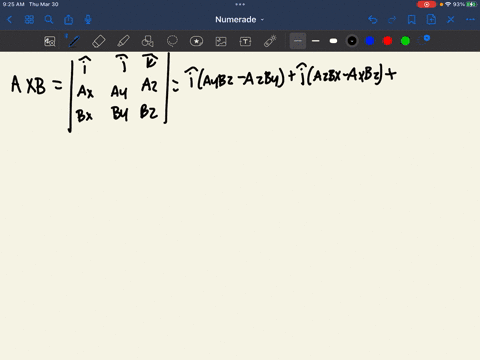480x360 pixels.
Task: Pick the green pen color
Action: pyautogui.click(x=405, y=41)
